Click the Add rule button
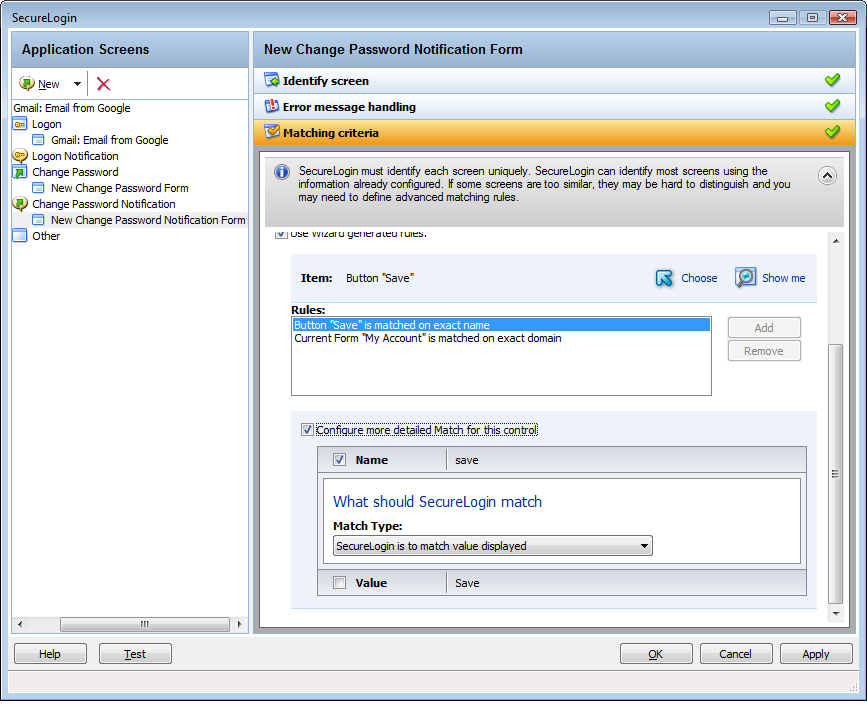Image resolution: width=867 pixels, height=719 pixels. coord(764,328)
